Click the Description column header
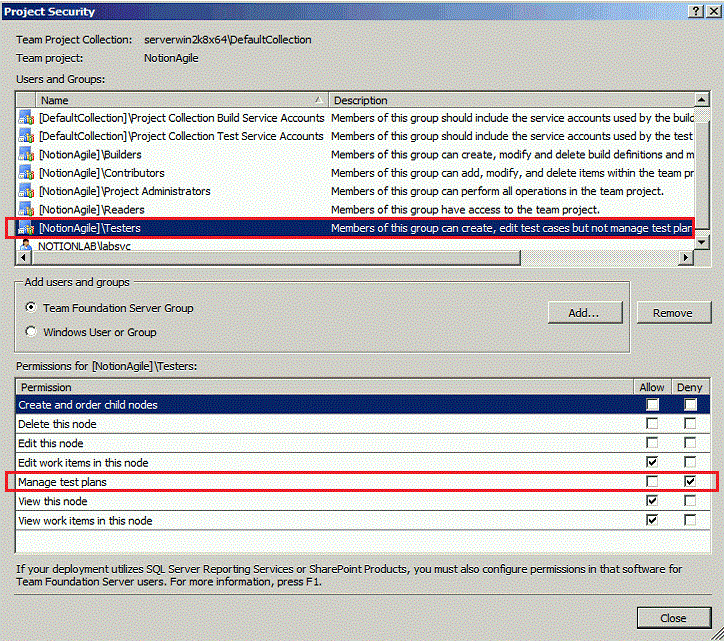 pos(512,100)
